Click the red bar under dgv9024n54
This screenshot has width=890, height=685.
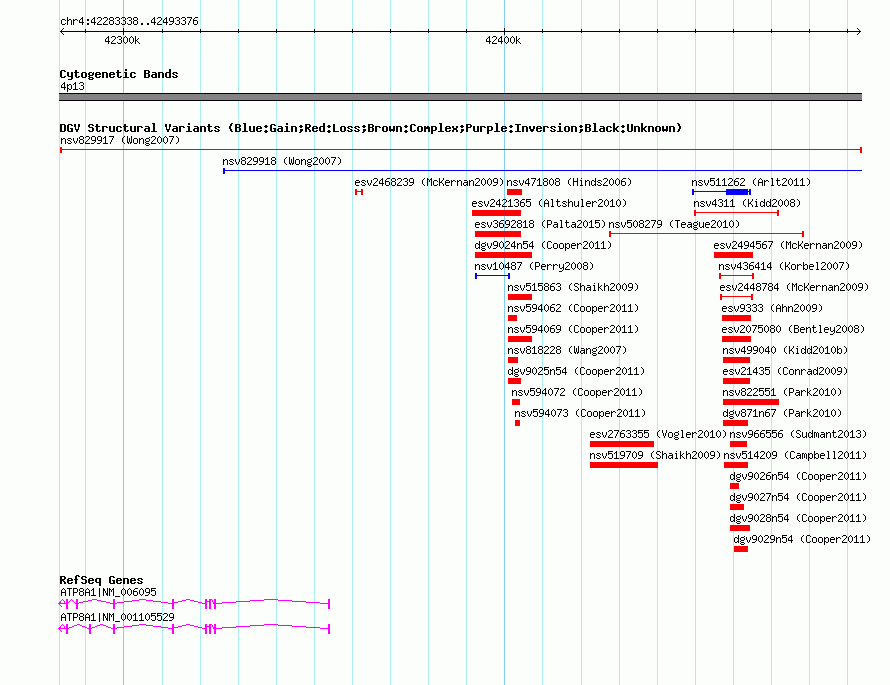503,255
